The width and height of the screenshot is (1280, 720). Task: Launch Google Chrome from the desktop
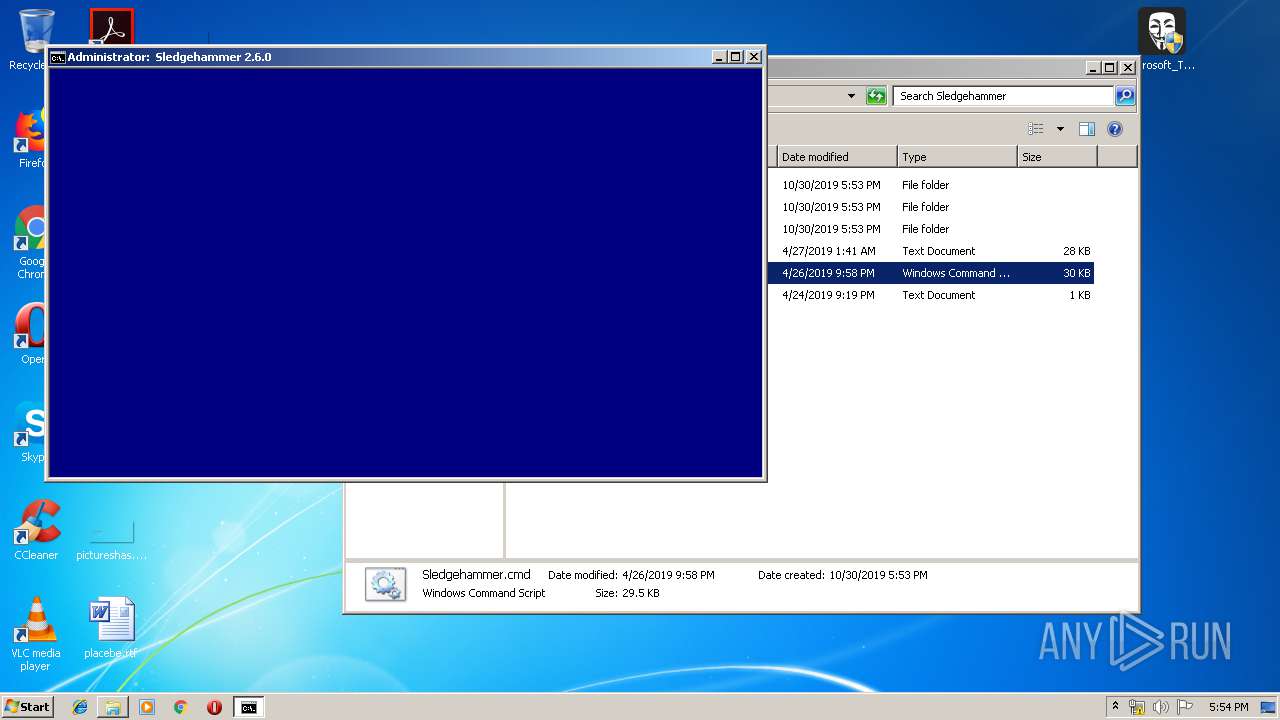(31, 243)
